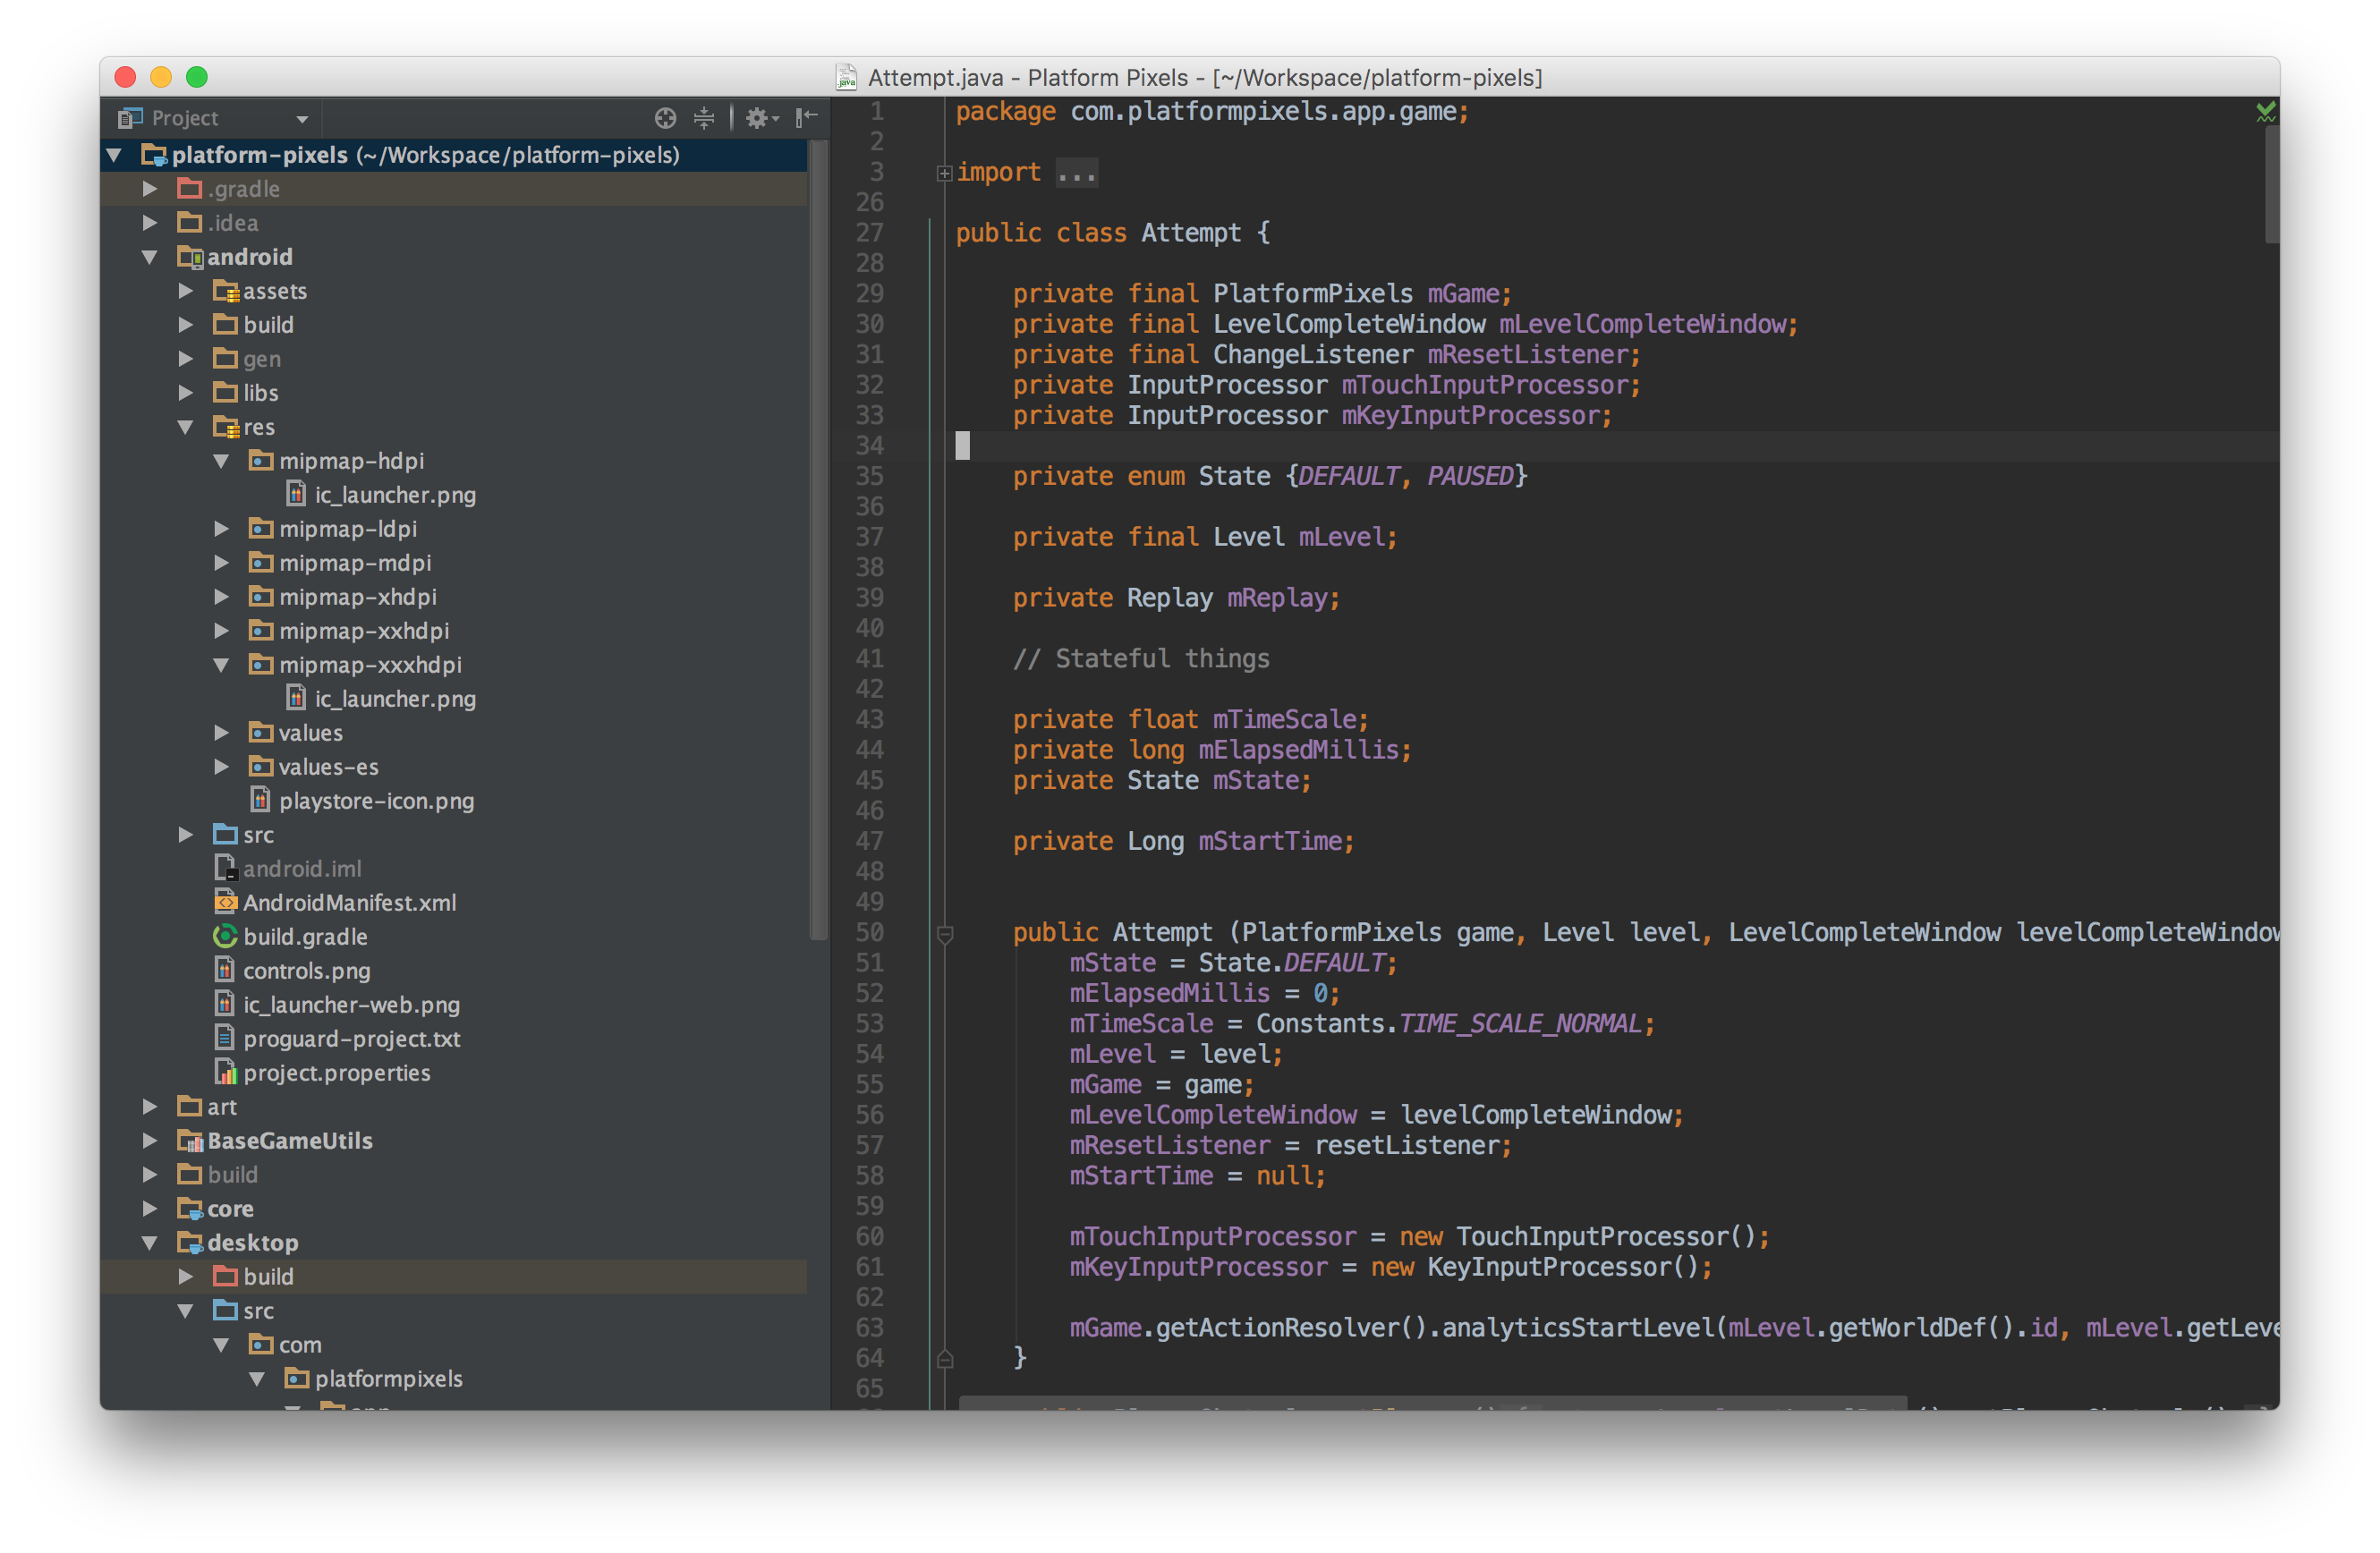Screen dimensions: 2380x1553
Task: Unfold the collapsed import statements
Action: (x=944, y=173)
